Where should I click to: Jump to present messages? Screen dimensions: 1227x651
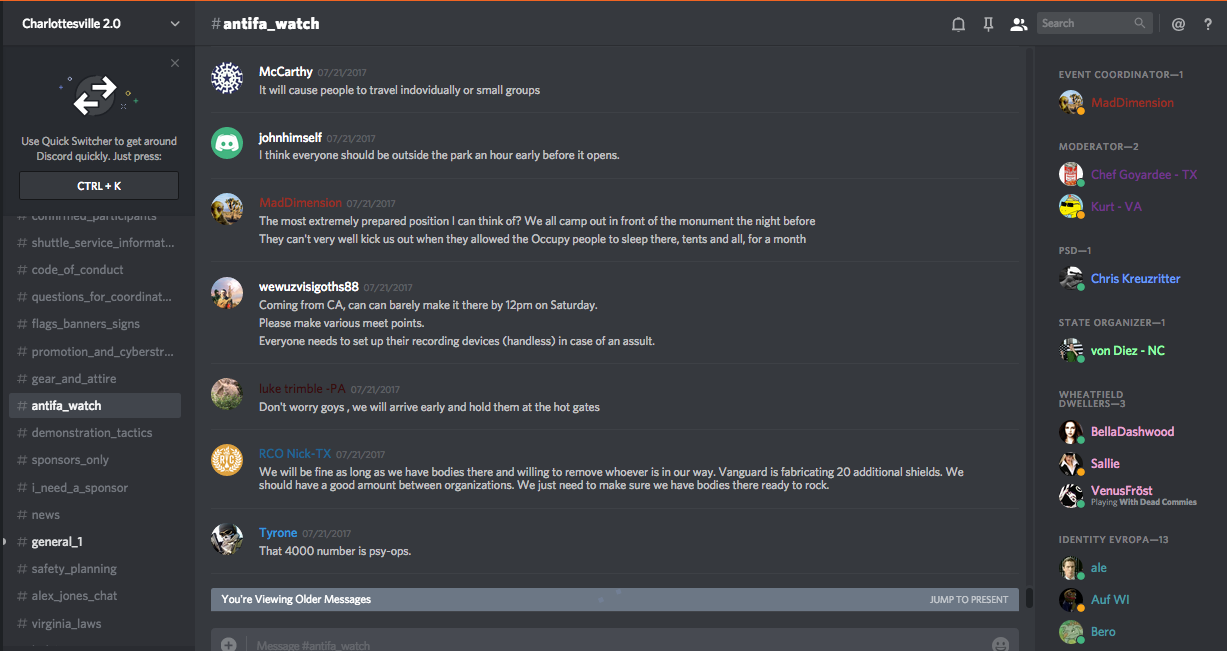coord(968,600)
